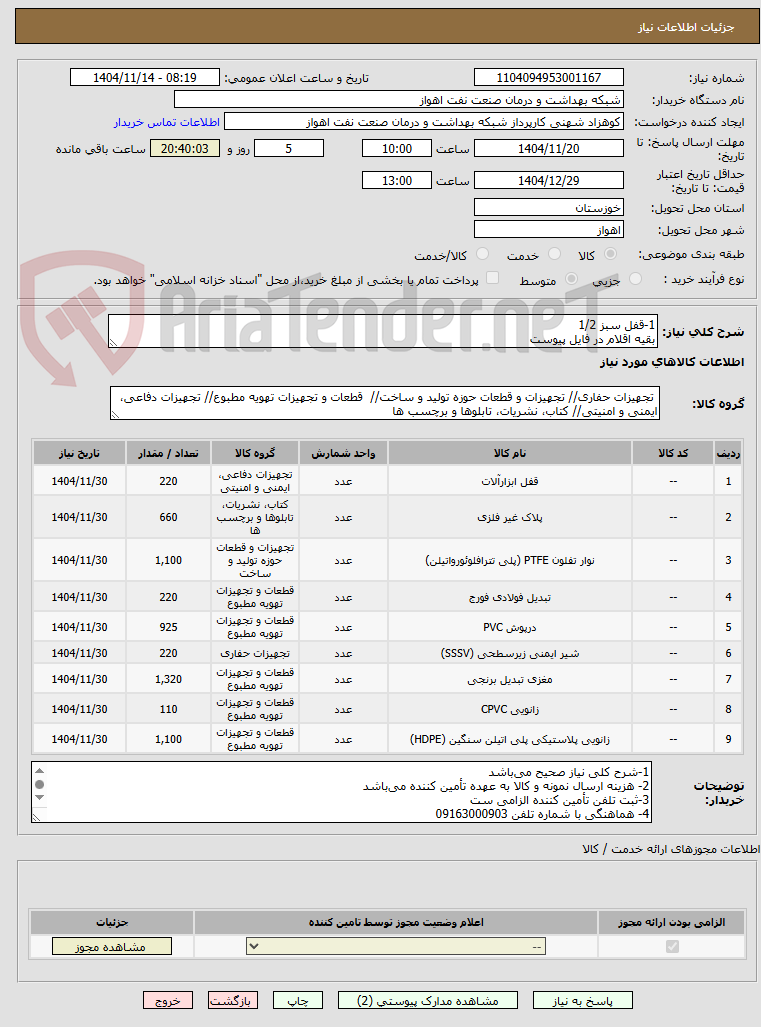This screenshot has width=761, height=1027.
Task: Select the زانویی CPVC item cell
Action: pos(510,709)
